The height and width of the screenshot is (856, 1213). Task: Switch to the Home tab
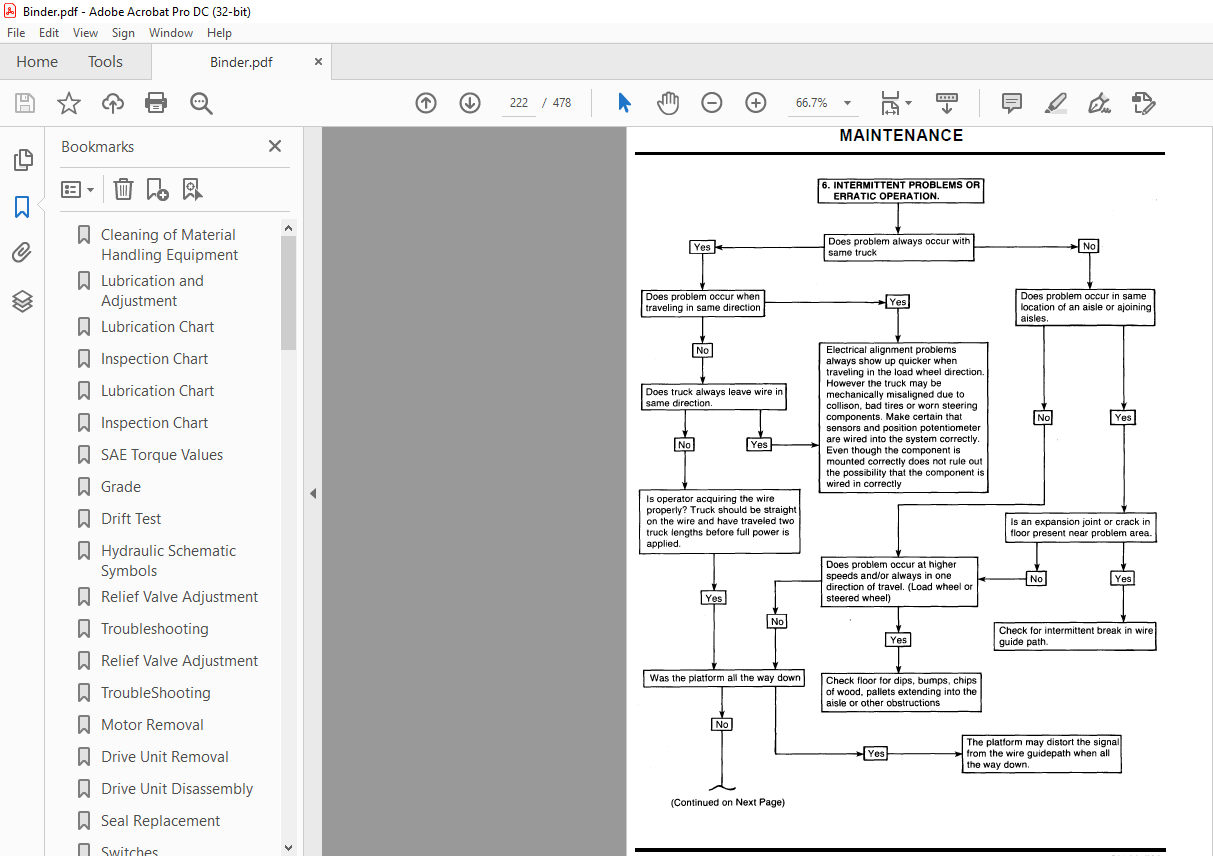(37, 62)
